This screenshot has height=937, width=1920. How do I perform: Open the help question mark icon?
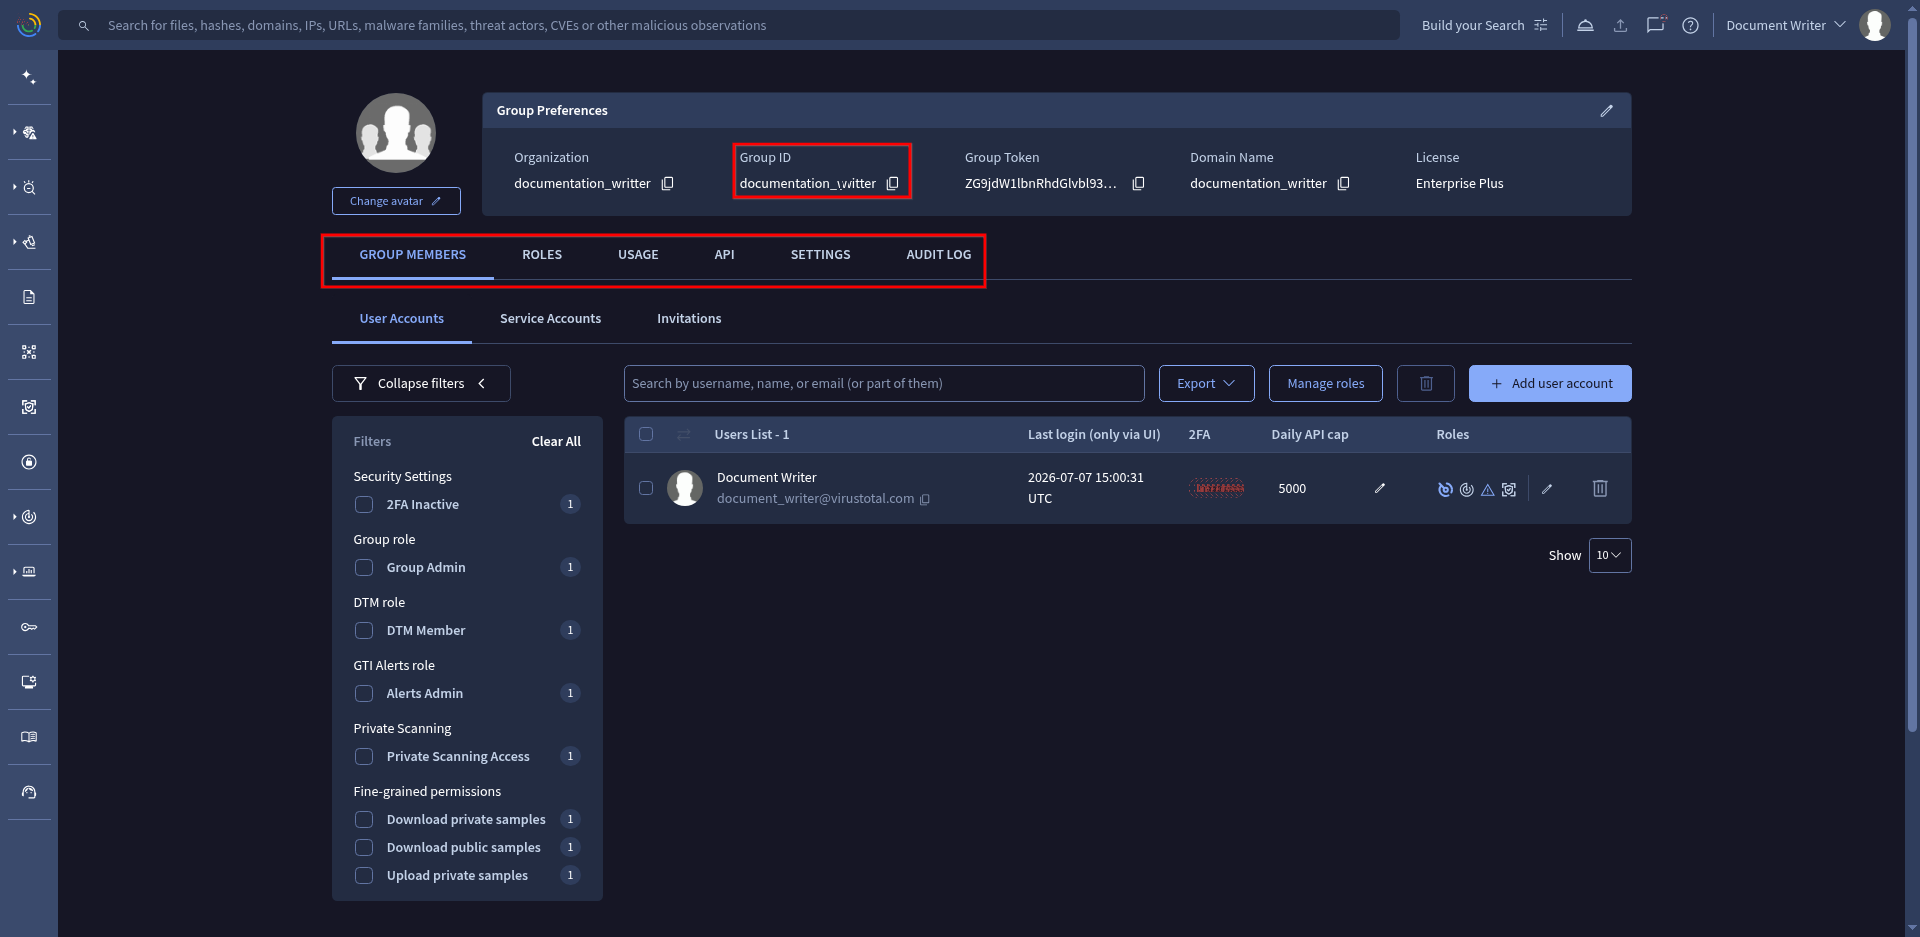click(x=1690, y=25)
